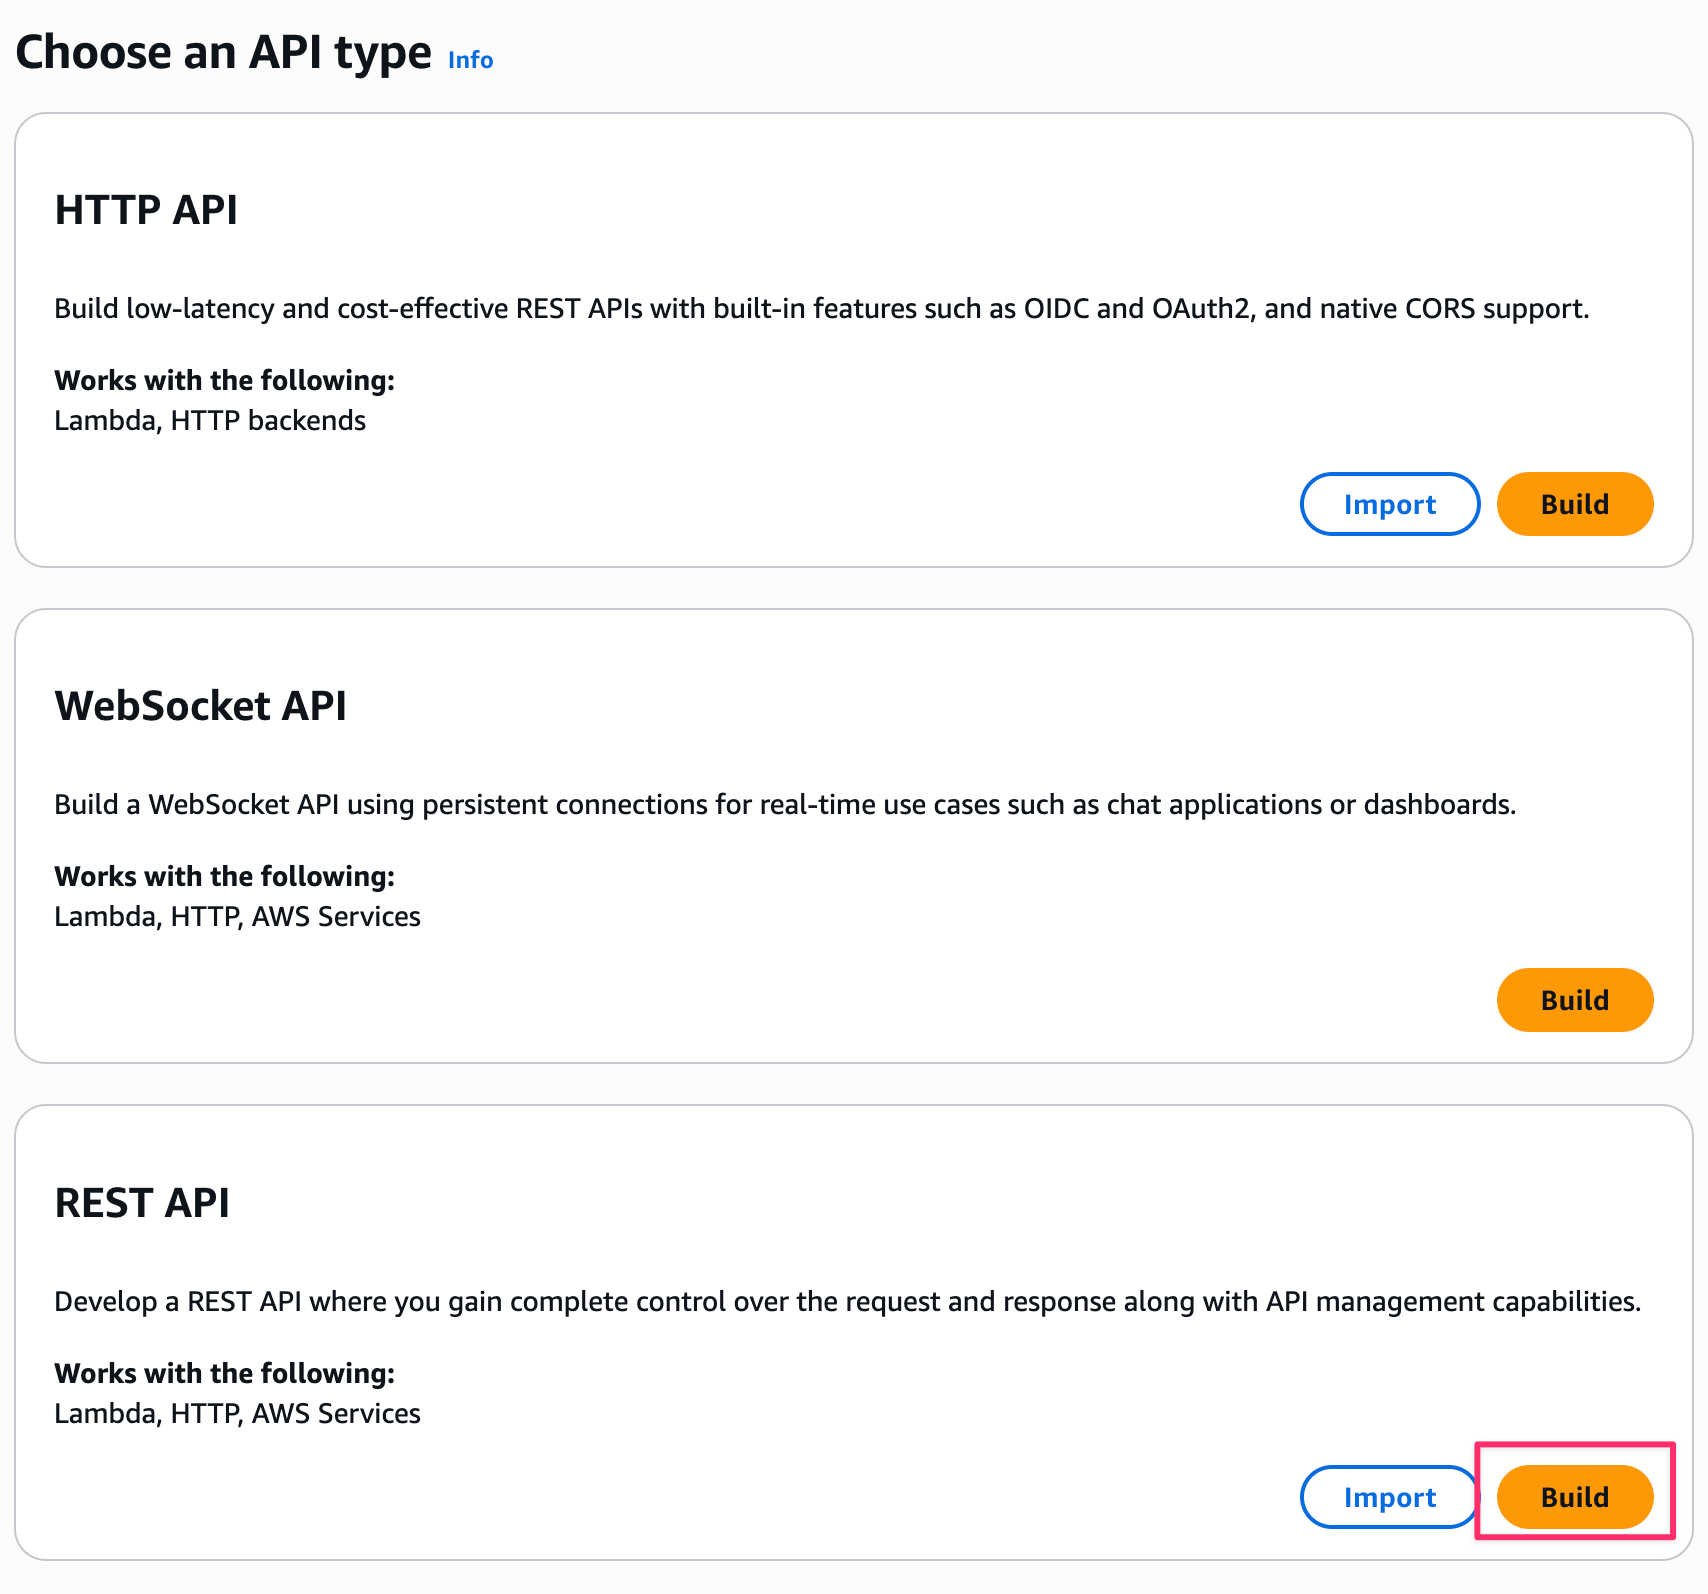Viewport: 1708px width, 1594px height.
Task: Click REST card's "Lambda, HTTP, AWS Services" text
Action: click(x=237, y=1413)
